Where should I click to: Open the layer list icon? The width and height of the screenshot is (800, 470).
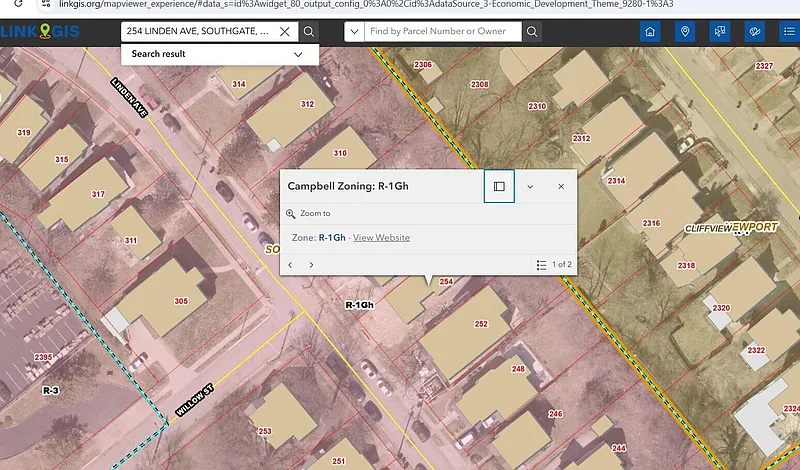click(789, 32)
